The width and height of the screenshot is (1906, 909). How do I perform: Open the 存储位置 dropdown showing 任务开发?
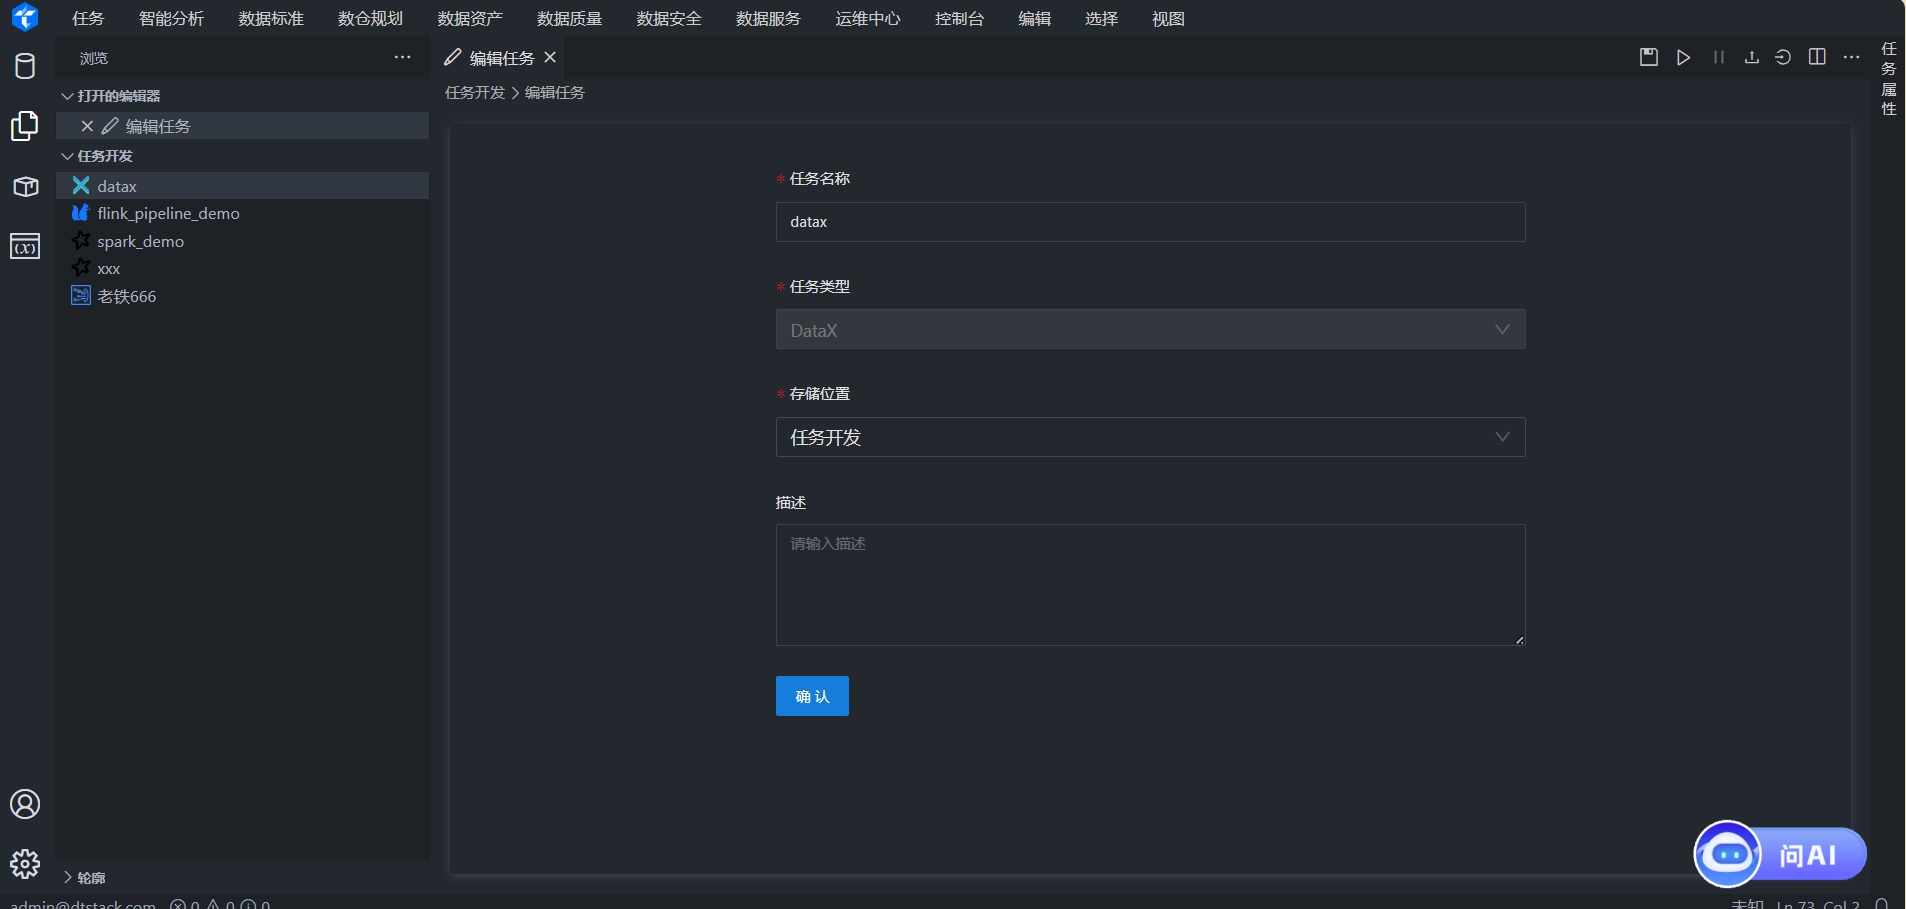(x=1150, y=437)
